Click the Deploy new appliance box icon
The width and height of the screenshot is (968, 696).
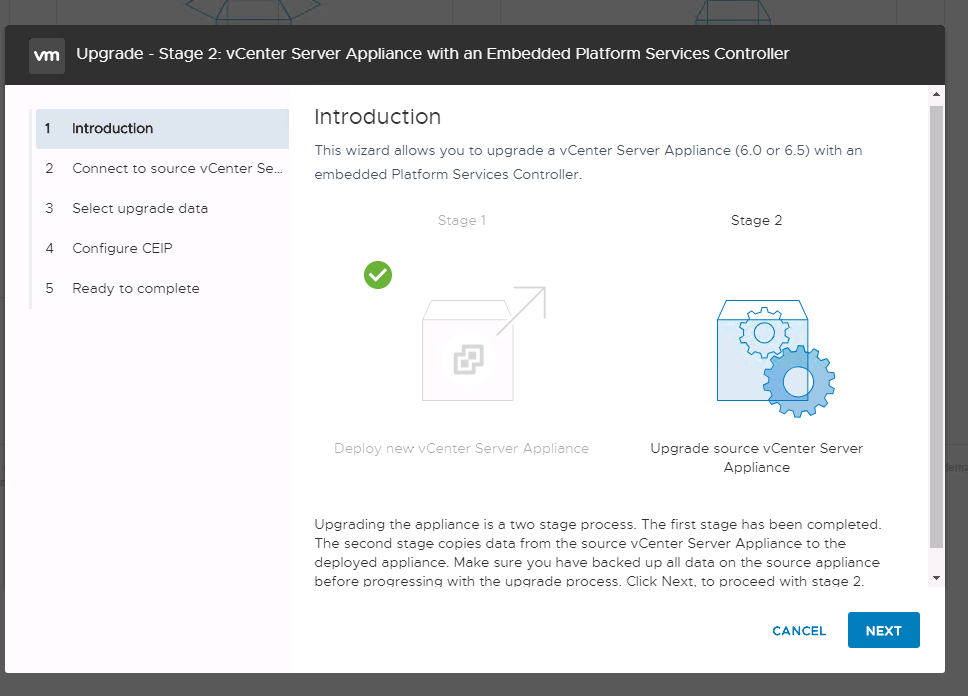tap(483, 343)
